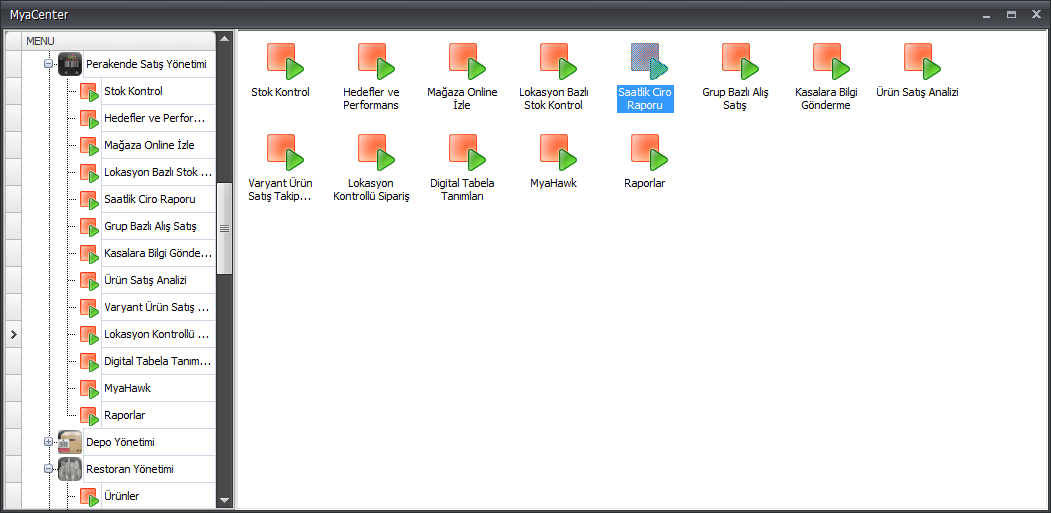Open highlighted Saatlik Ciro Raporu large icon
This screenshot has width=1051, height=513.
650,61
